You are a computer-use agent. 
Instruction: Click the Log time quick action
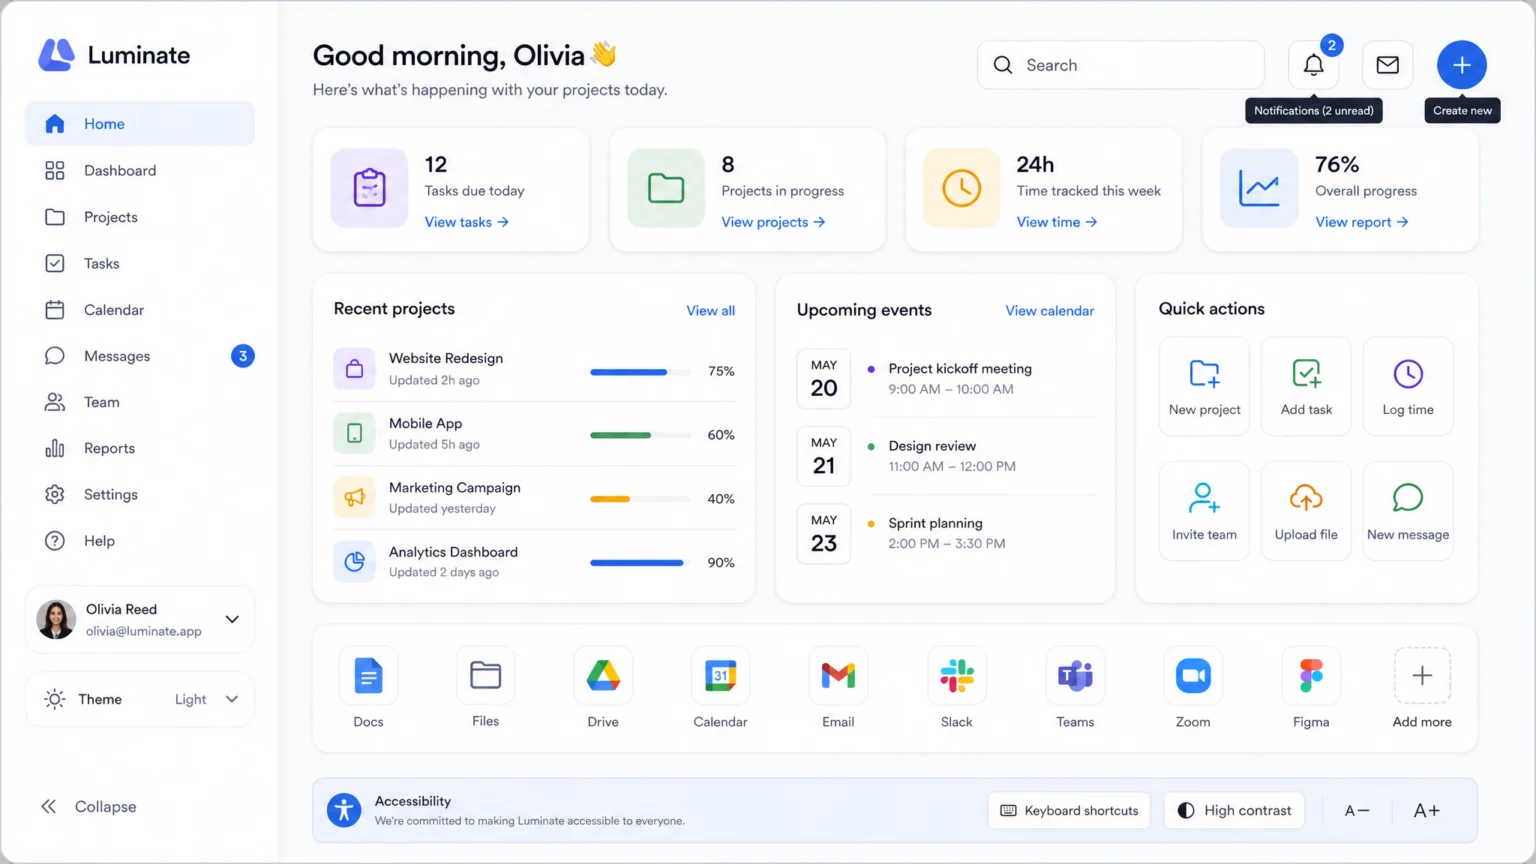point(1408,387)
